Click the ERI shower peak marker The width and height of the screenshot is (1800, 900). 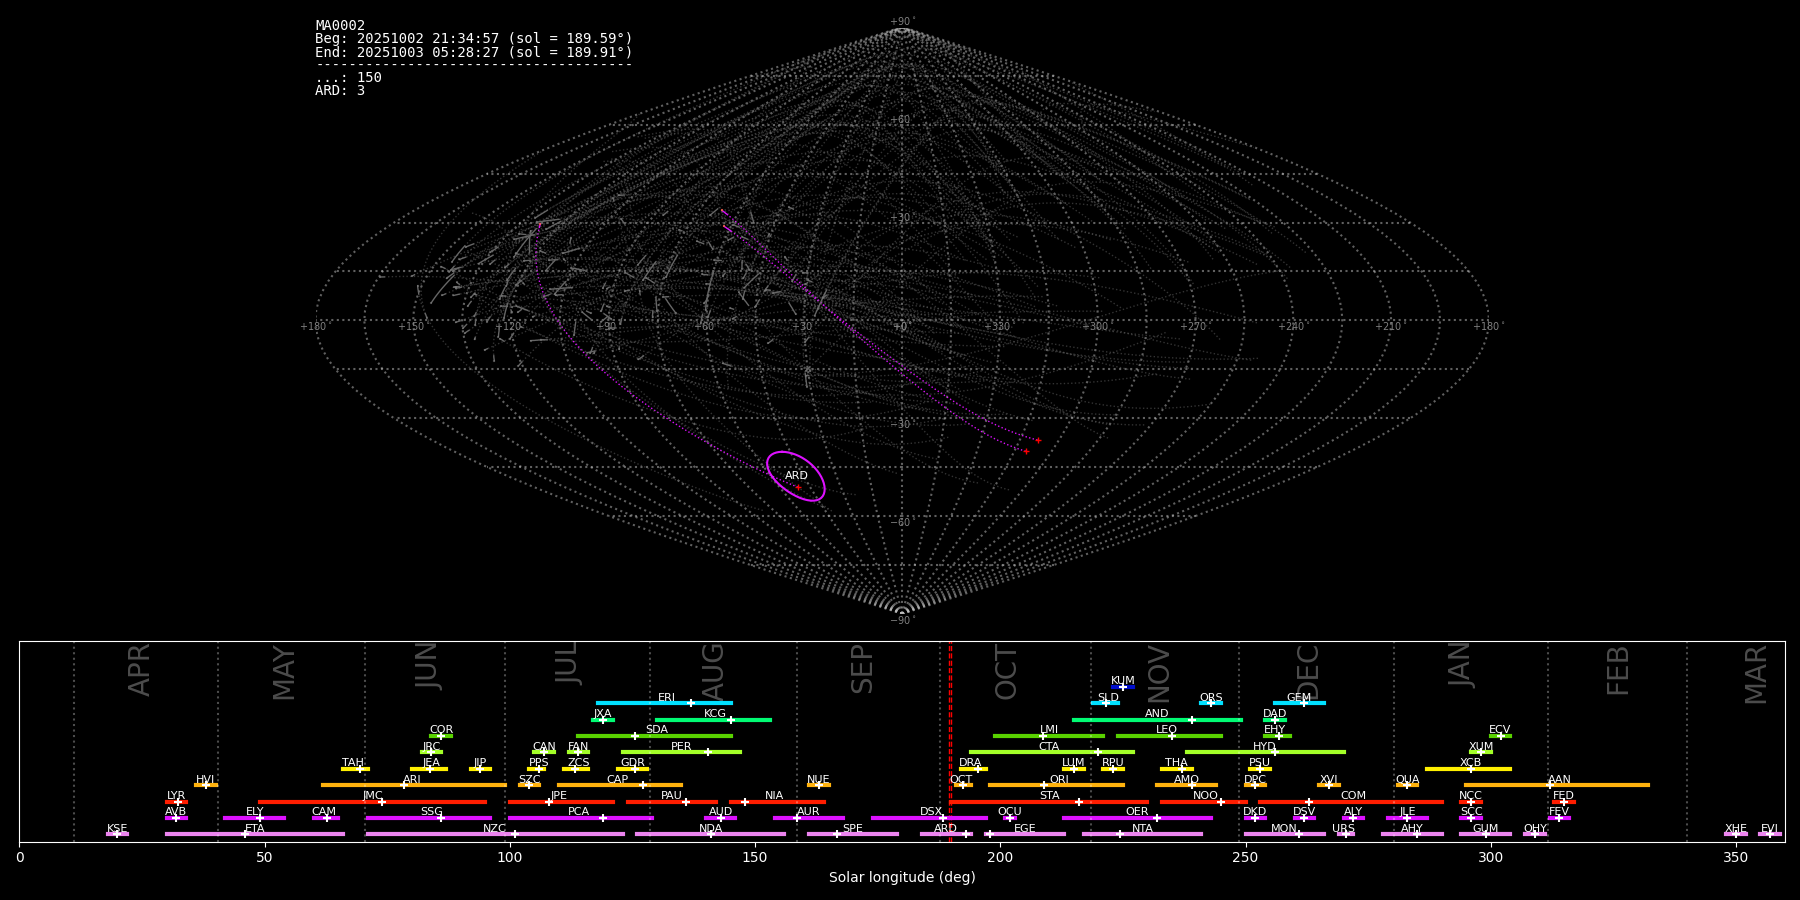pos(690,703)
